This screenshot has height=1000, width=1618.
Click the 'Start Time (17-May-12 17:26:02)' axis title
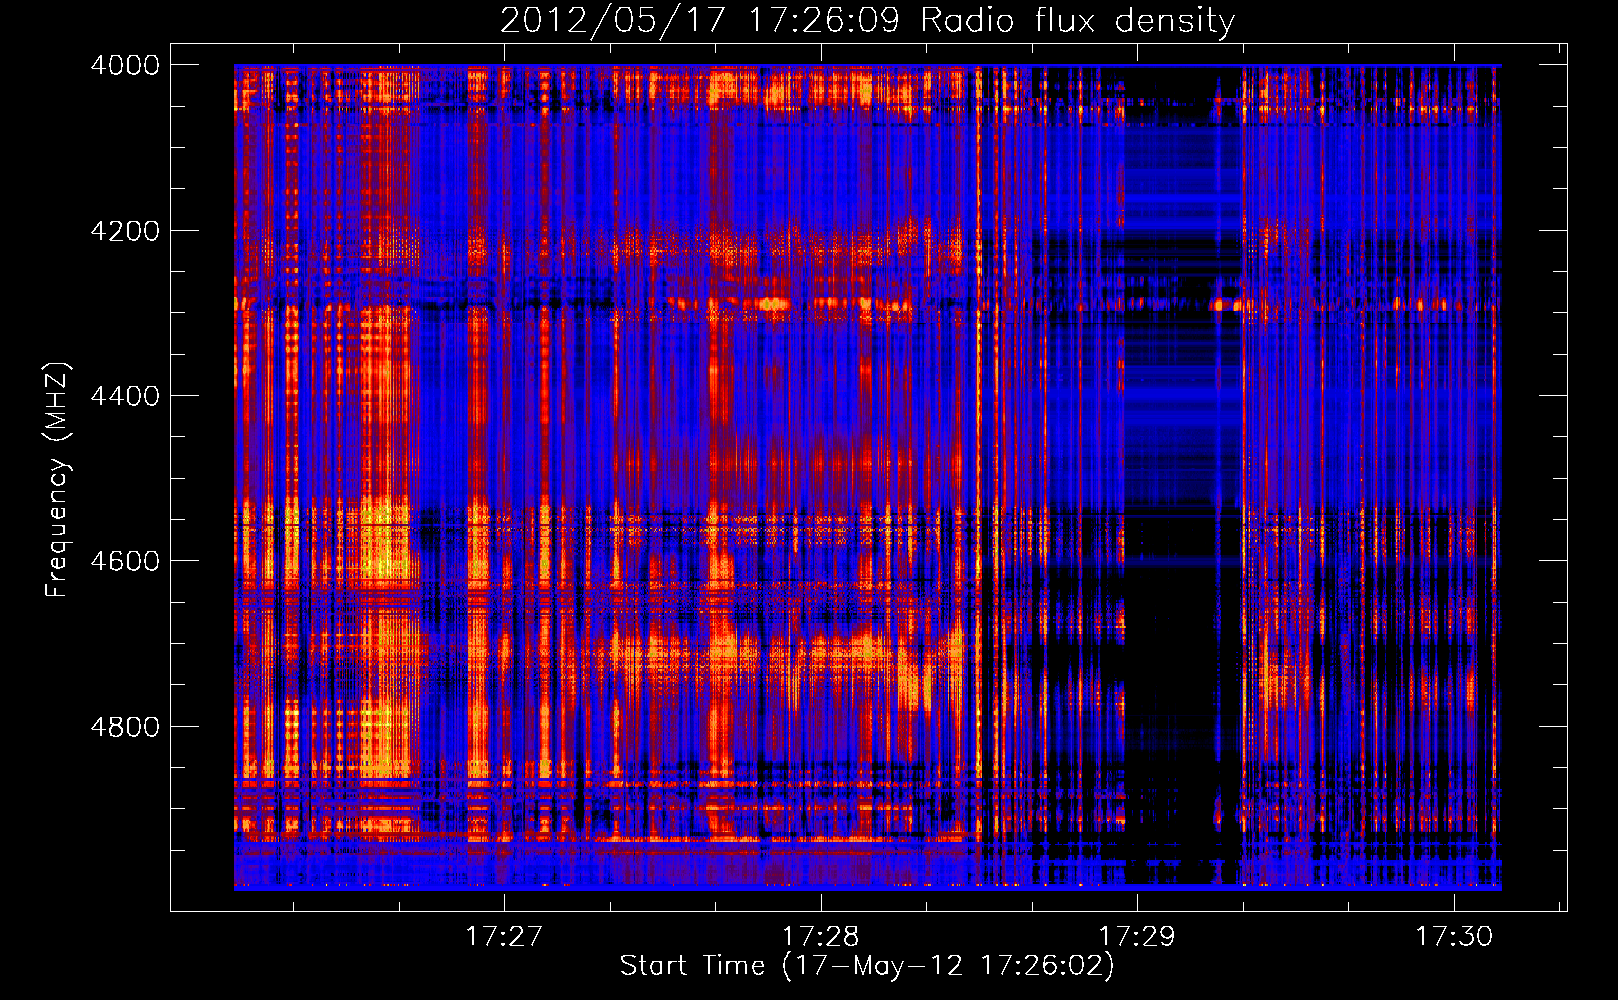coord(867,966)
